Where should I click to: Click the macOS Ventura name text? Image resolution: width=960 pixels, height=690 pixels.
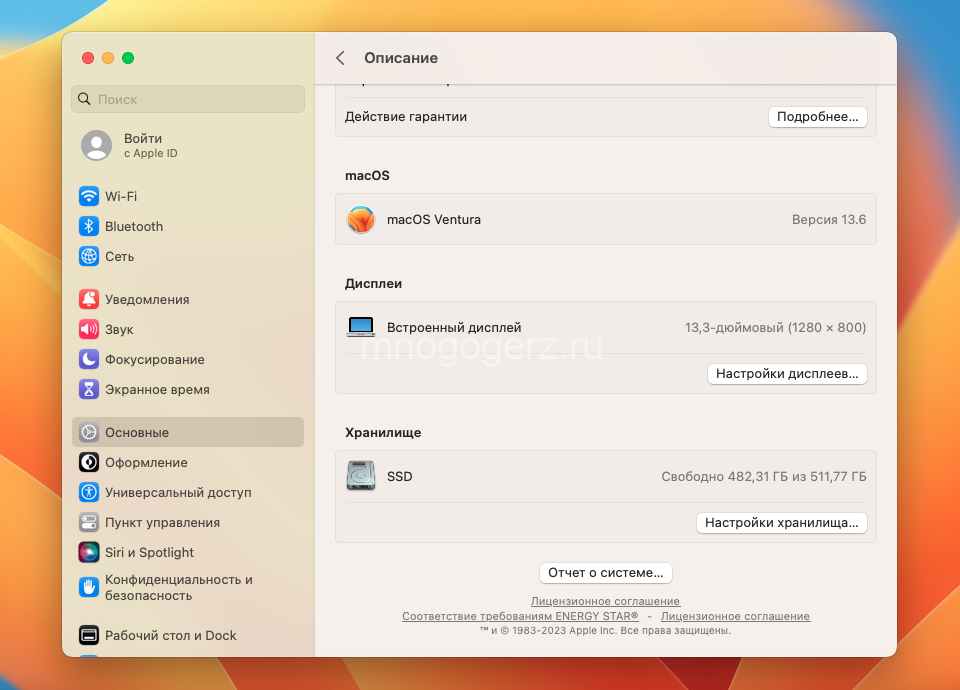[433, 220]
